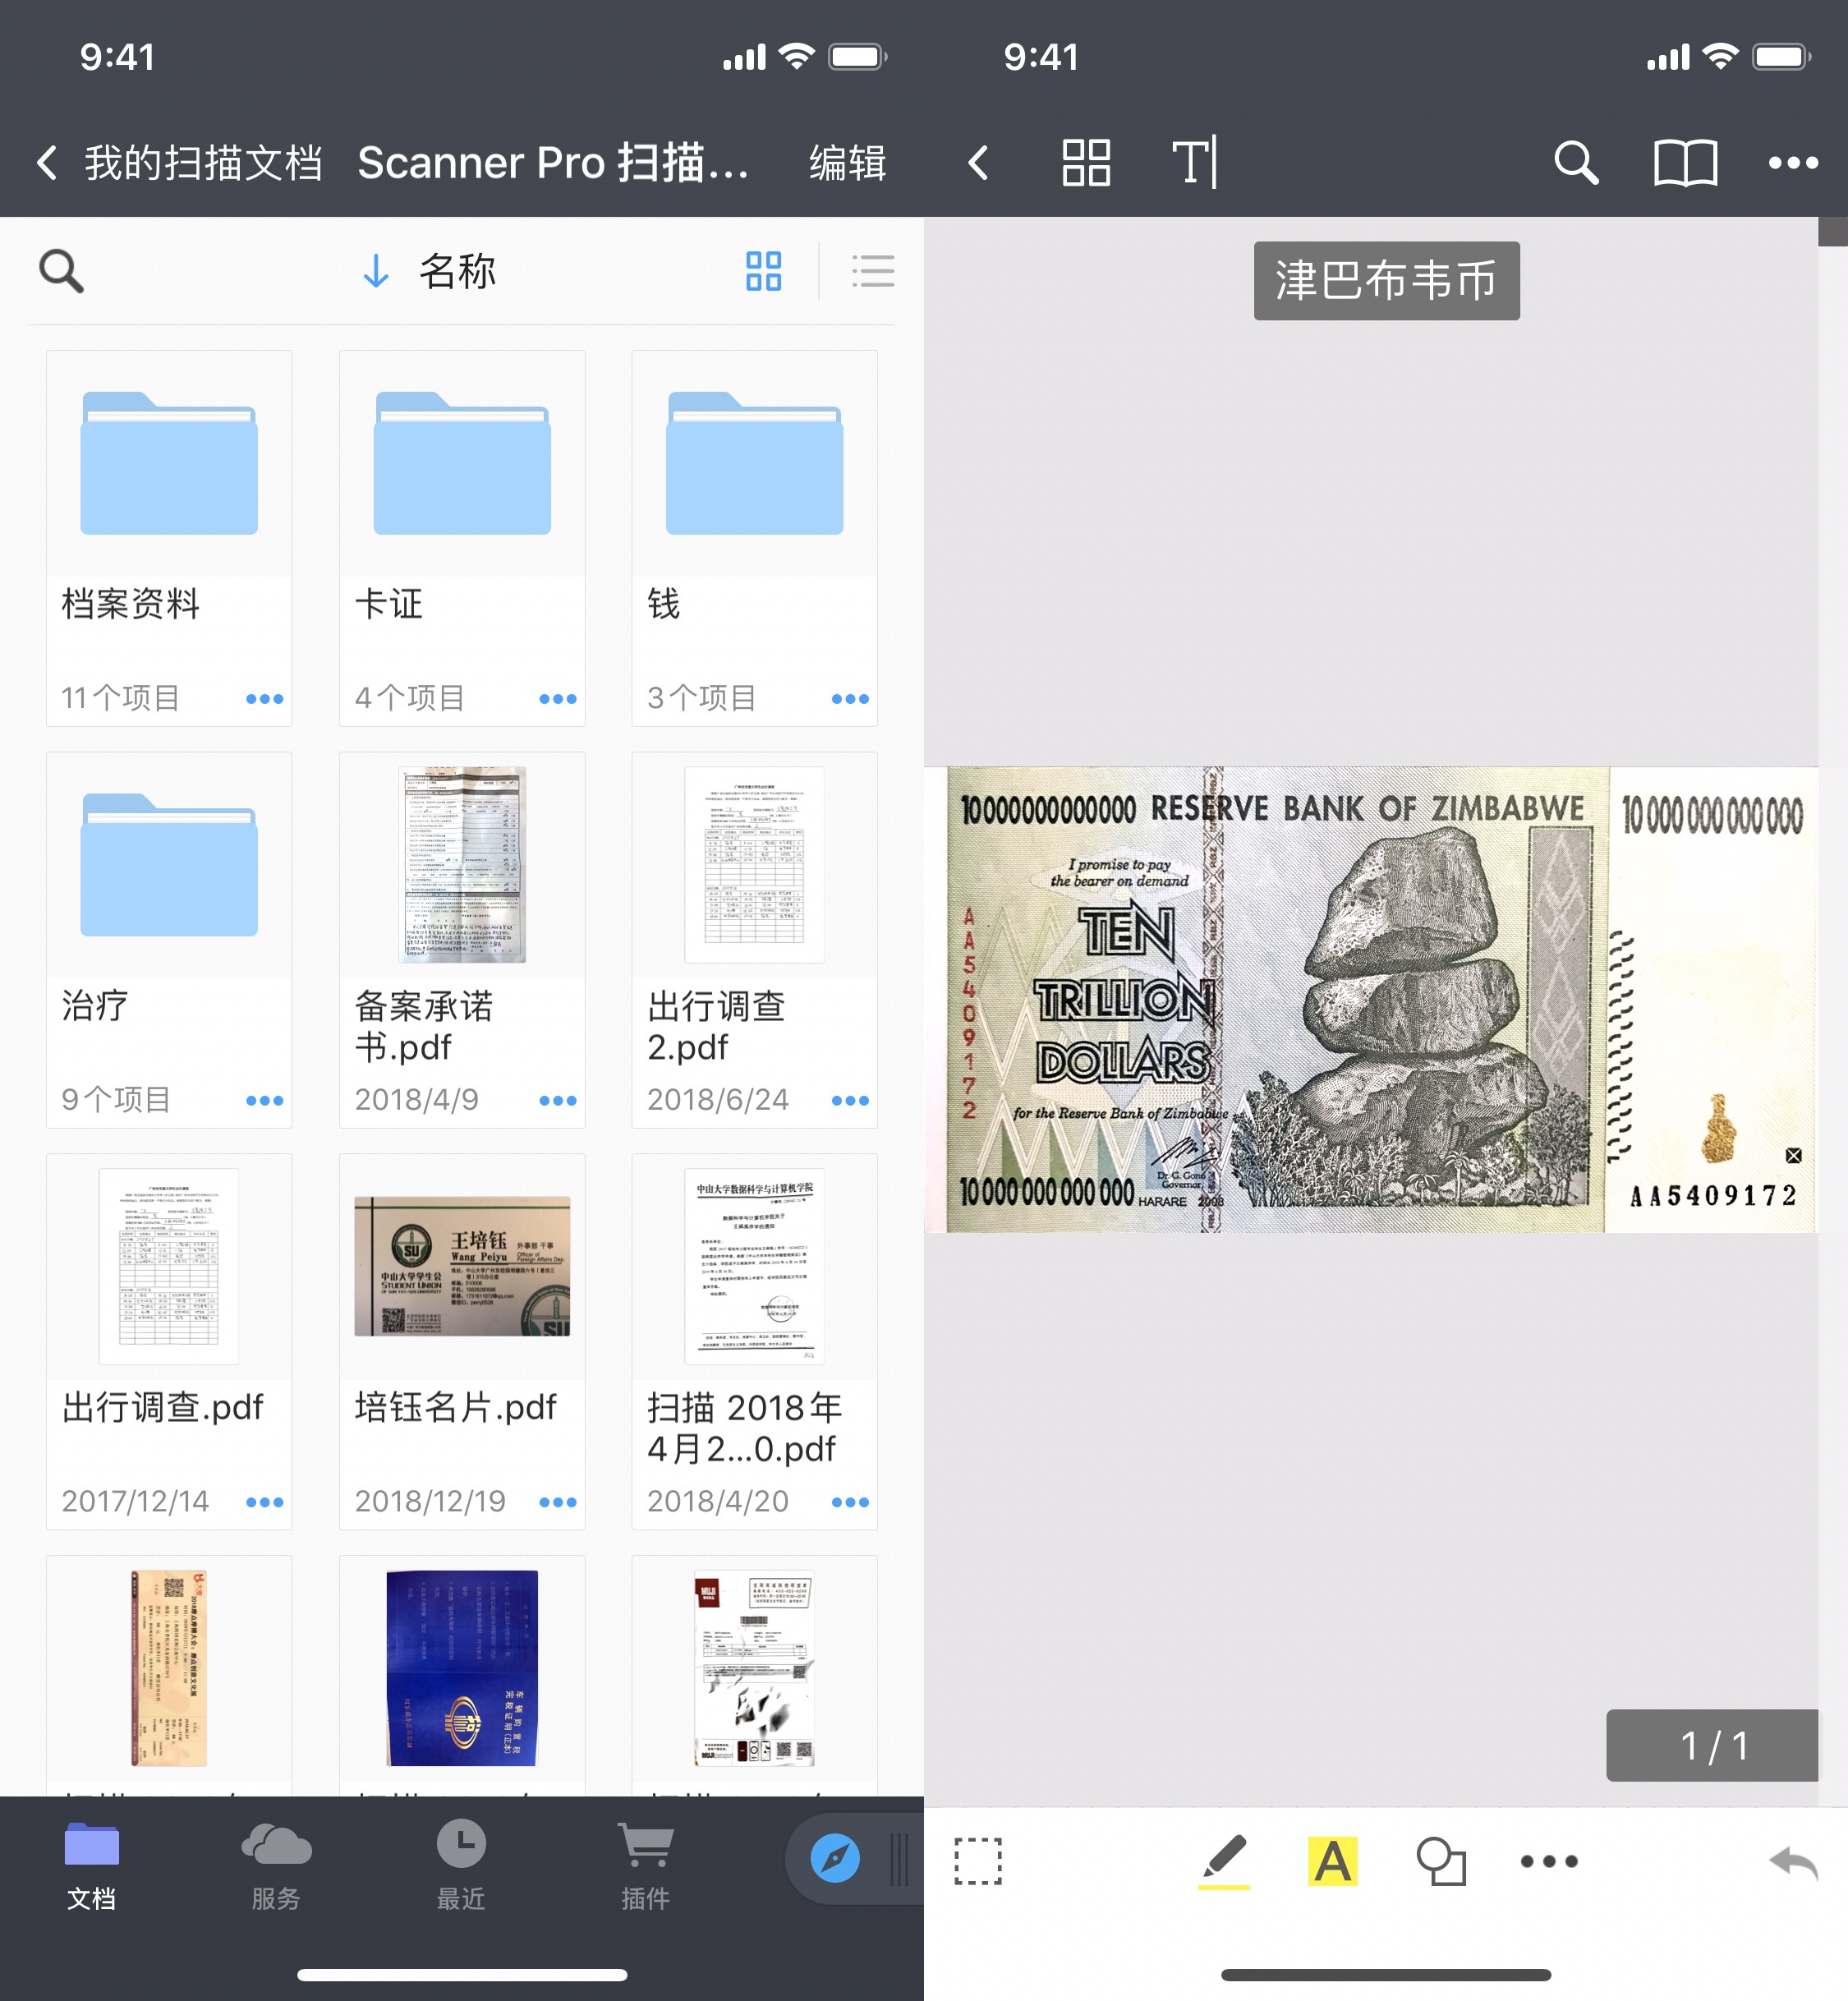Activate the text insert tool
The width and height of the screenshot is (1848, 2001).
click(1194, 162)
